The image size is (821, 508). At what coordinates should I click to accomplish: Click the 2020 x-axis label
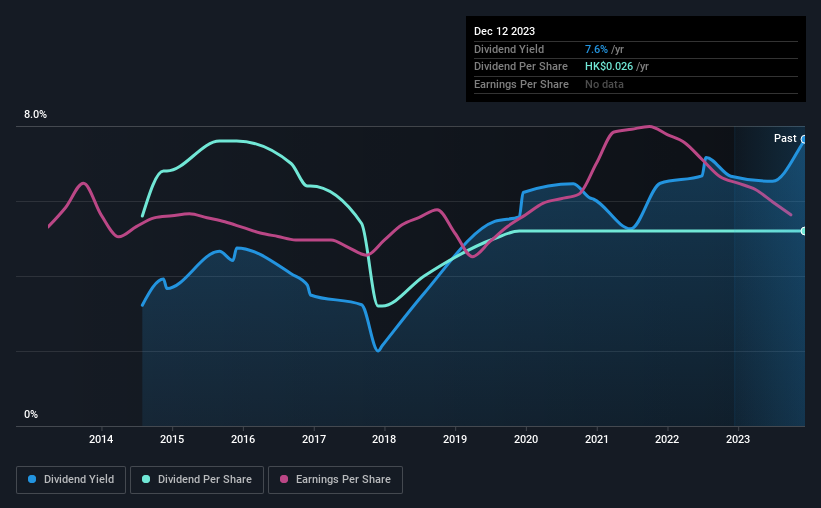(526, 439)
